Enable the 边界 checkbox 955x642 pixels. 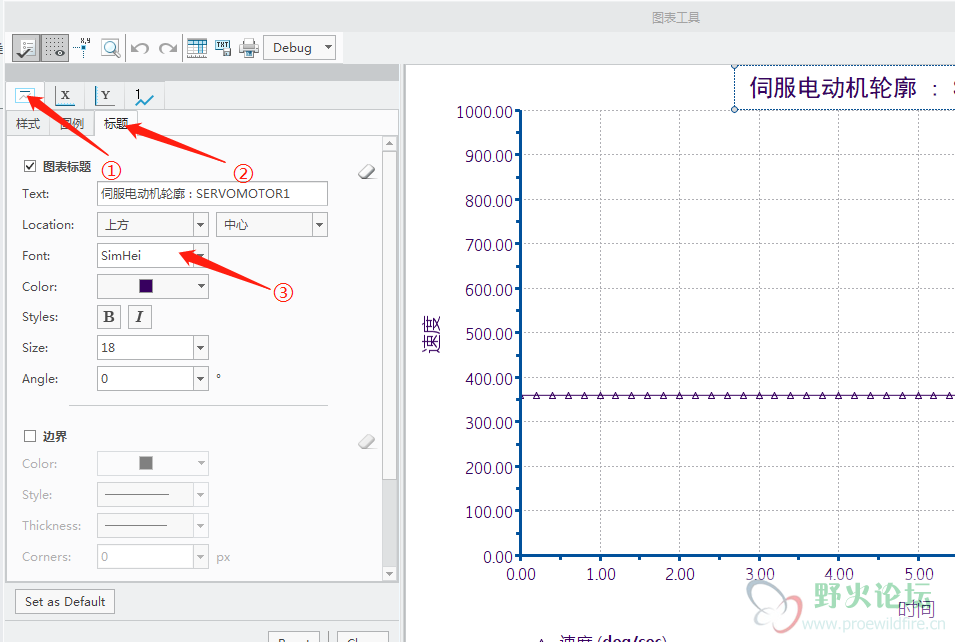tap(30, 436)
